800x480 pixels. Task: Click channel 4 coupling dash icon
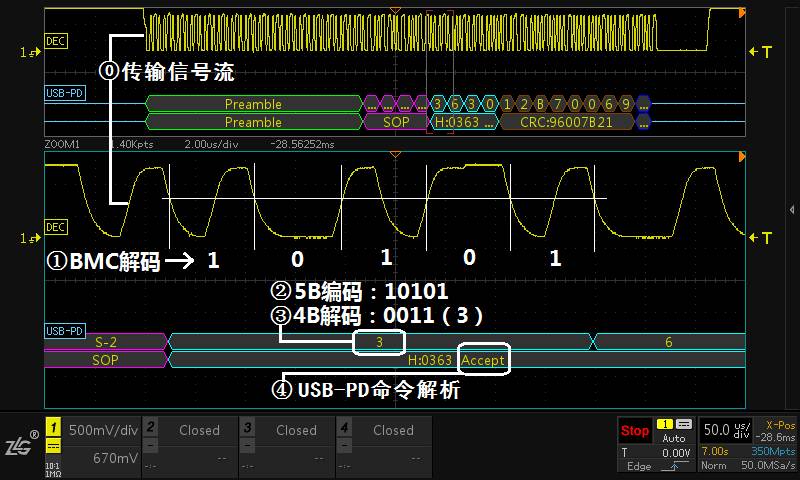344,445
